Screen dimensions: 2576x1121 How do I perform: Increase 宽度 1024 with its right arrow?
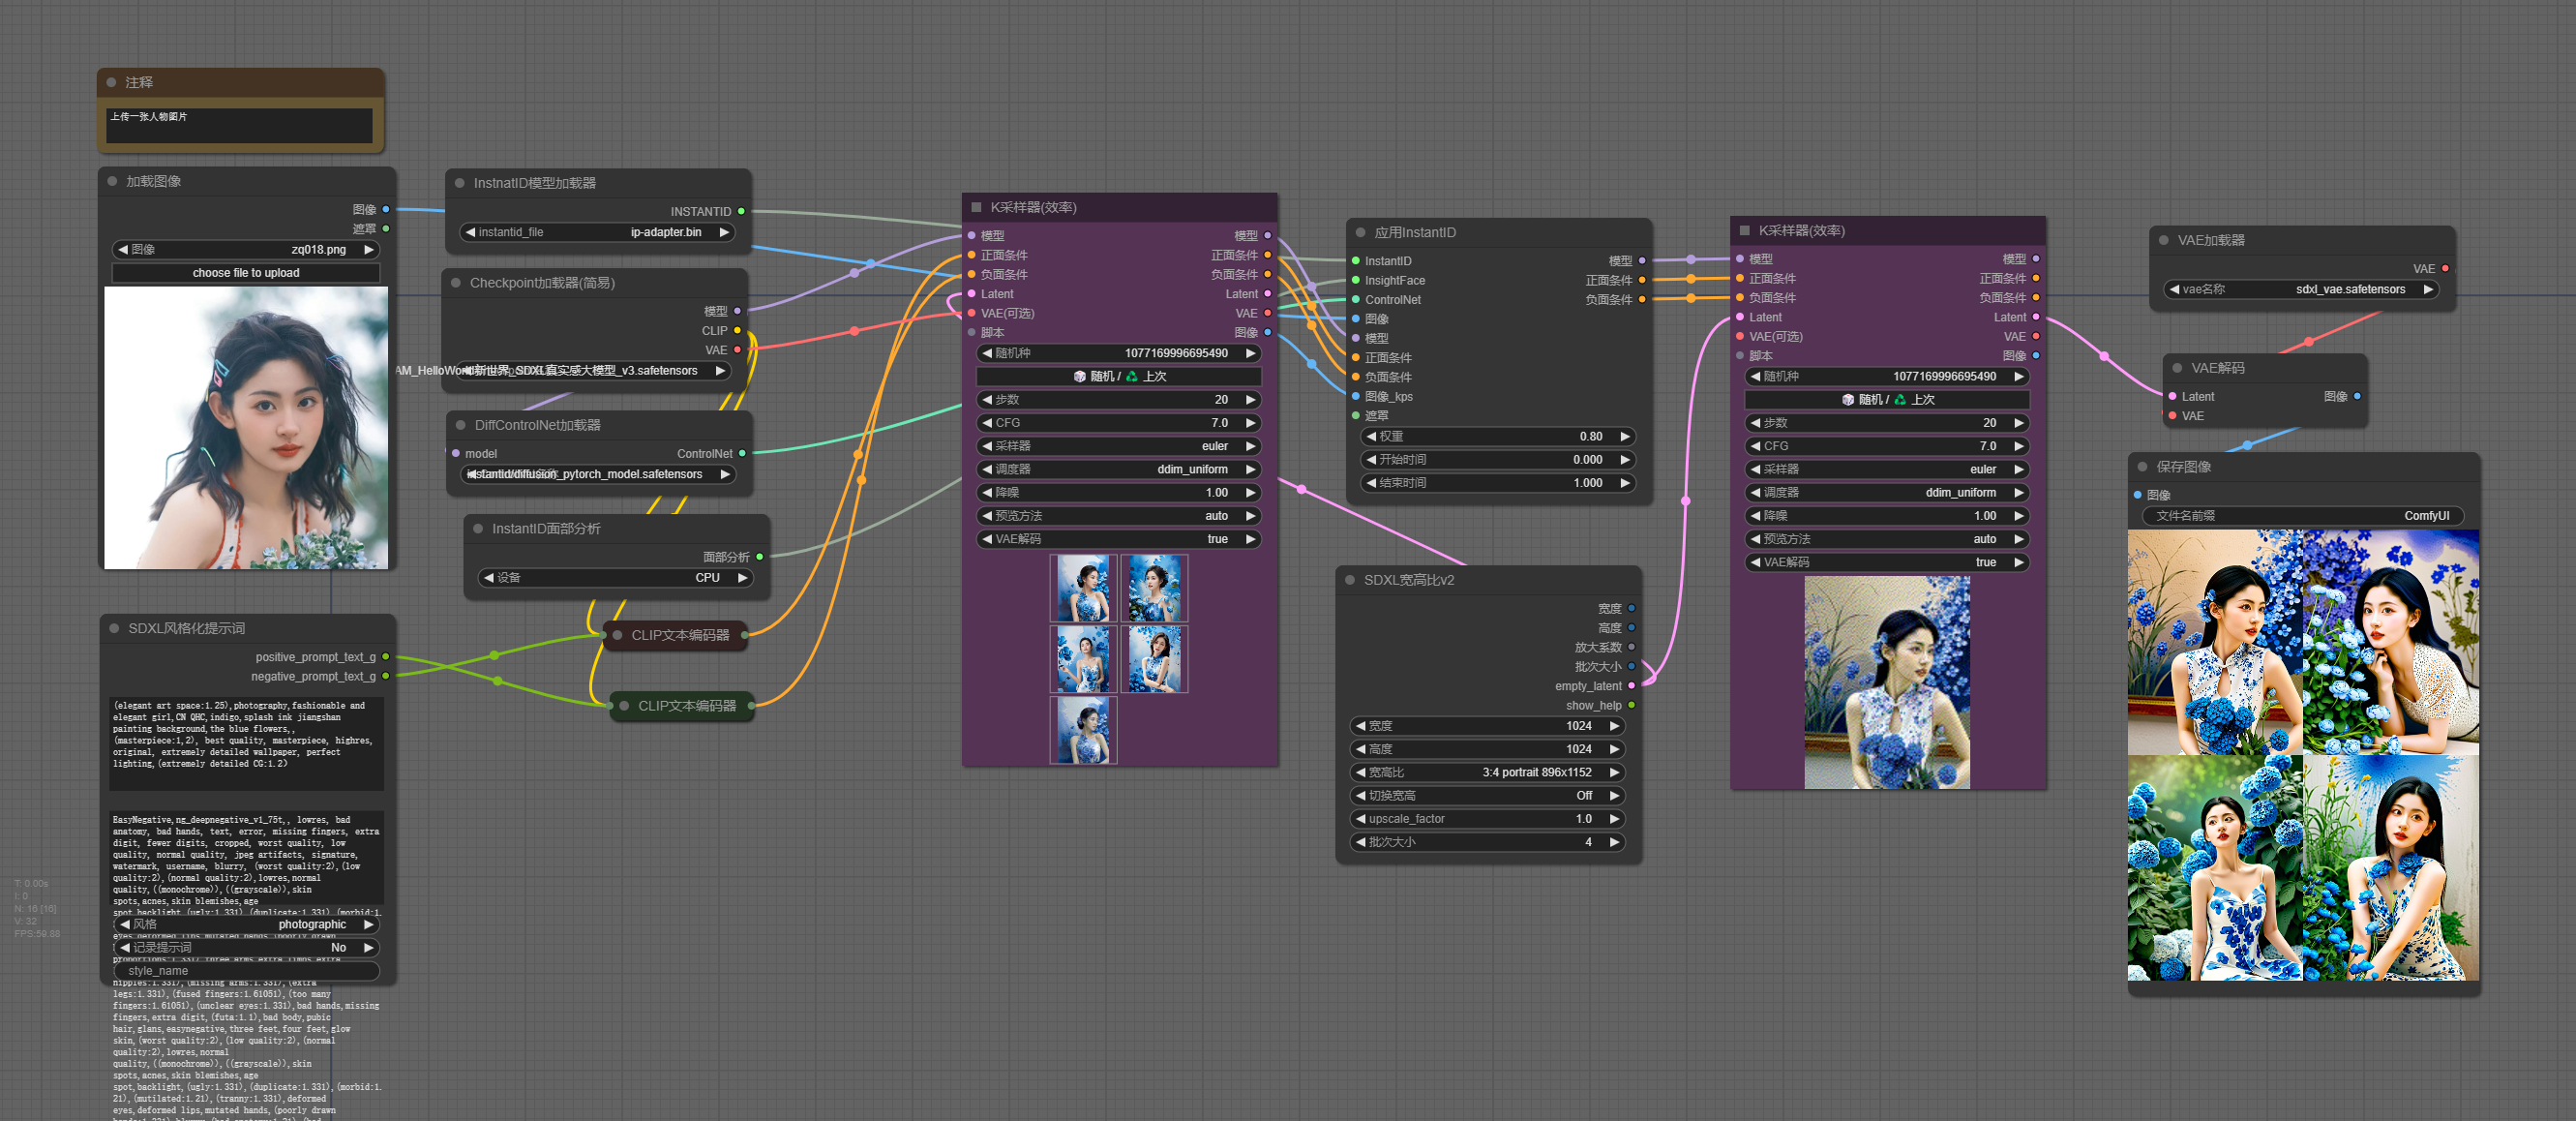click(1613, 726)
